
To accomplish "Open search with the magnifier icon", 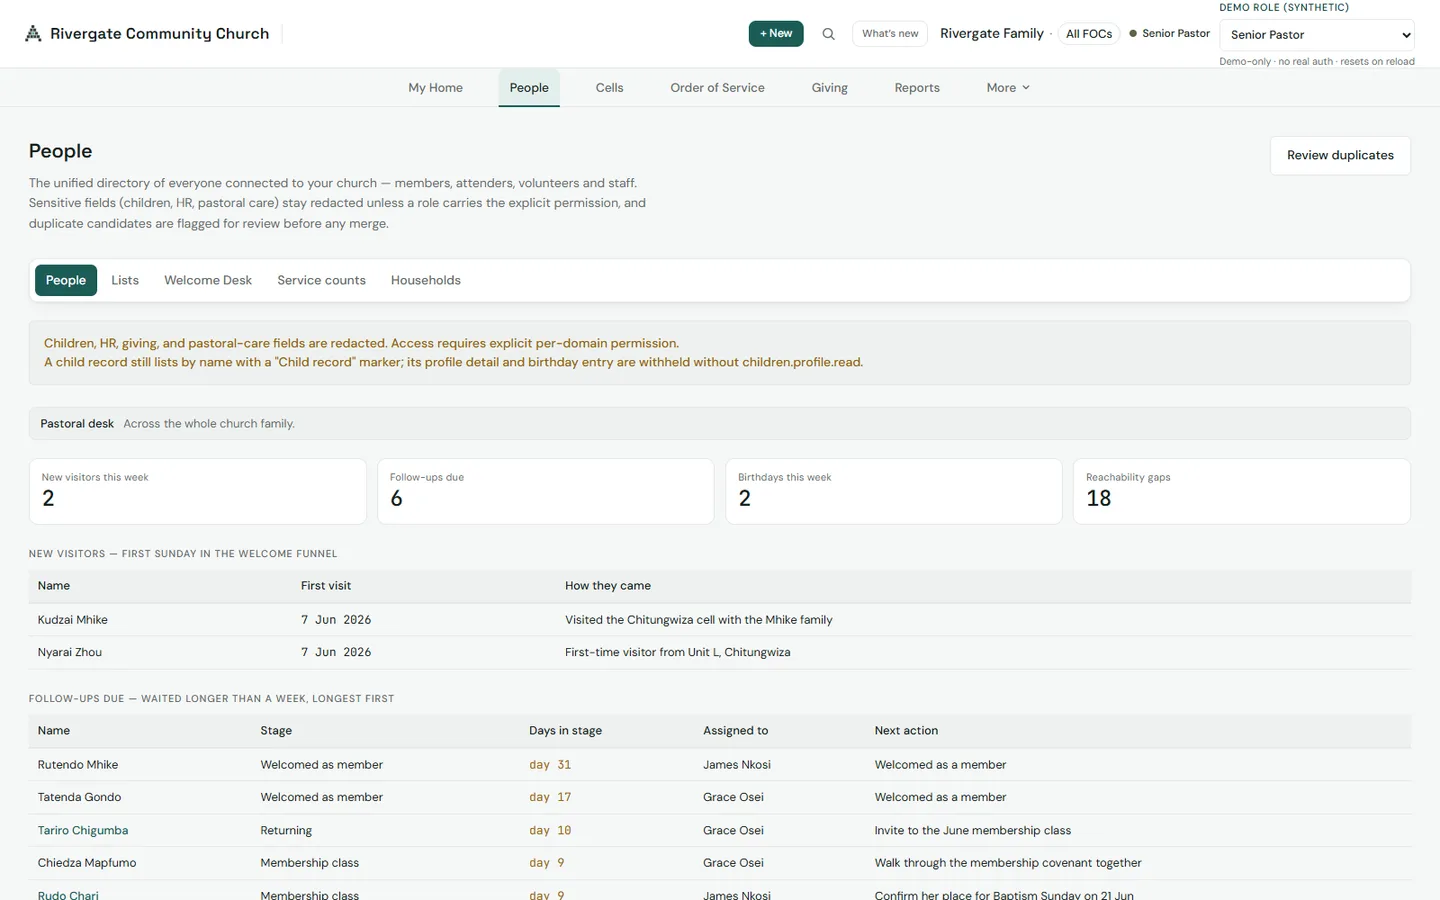I will tap(828, 34).
